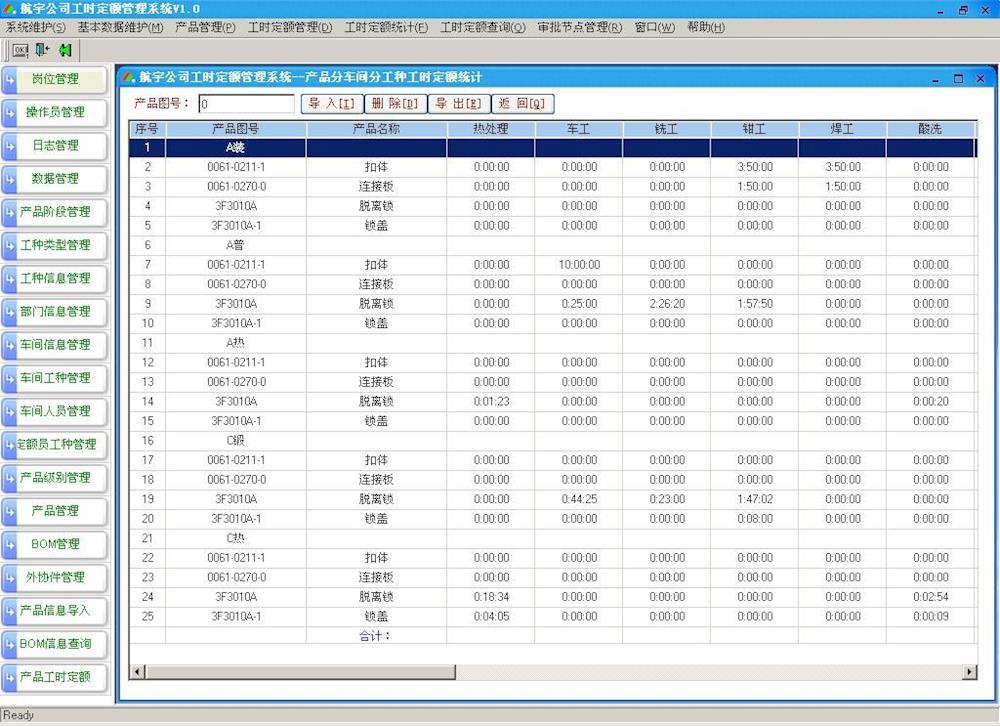Viewport: 1000px width, 726px height.
Task: Click the 铣工 column header
Action: tap(667, 129)
